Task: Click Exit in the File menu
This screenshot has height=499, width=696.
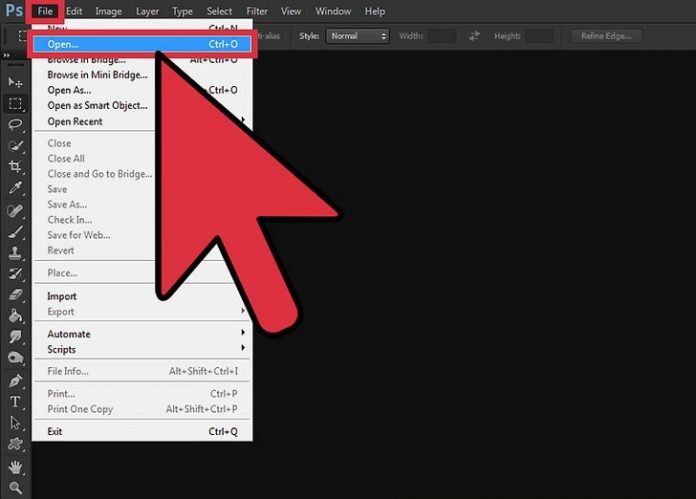Action: [x=54, y=432]
